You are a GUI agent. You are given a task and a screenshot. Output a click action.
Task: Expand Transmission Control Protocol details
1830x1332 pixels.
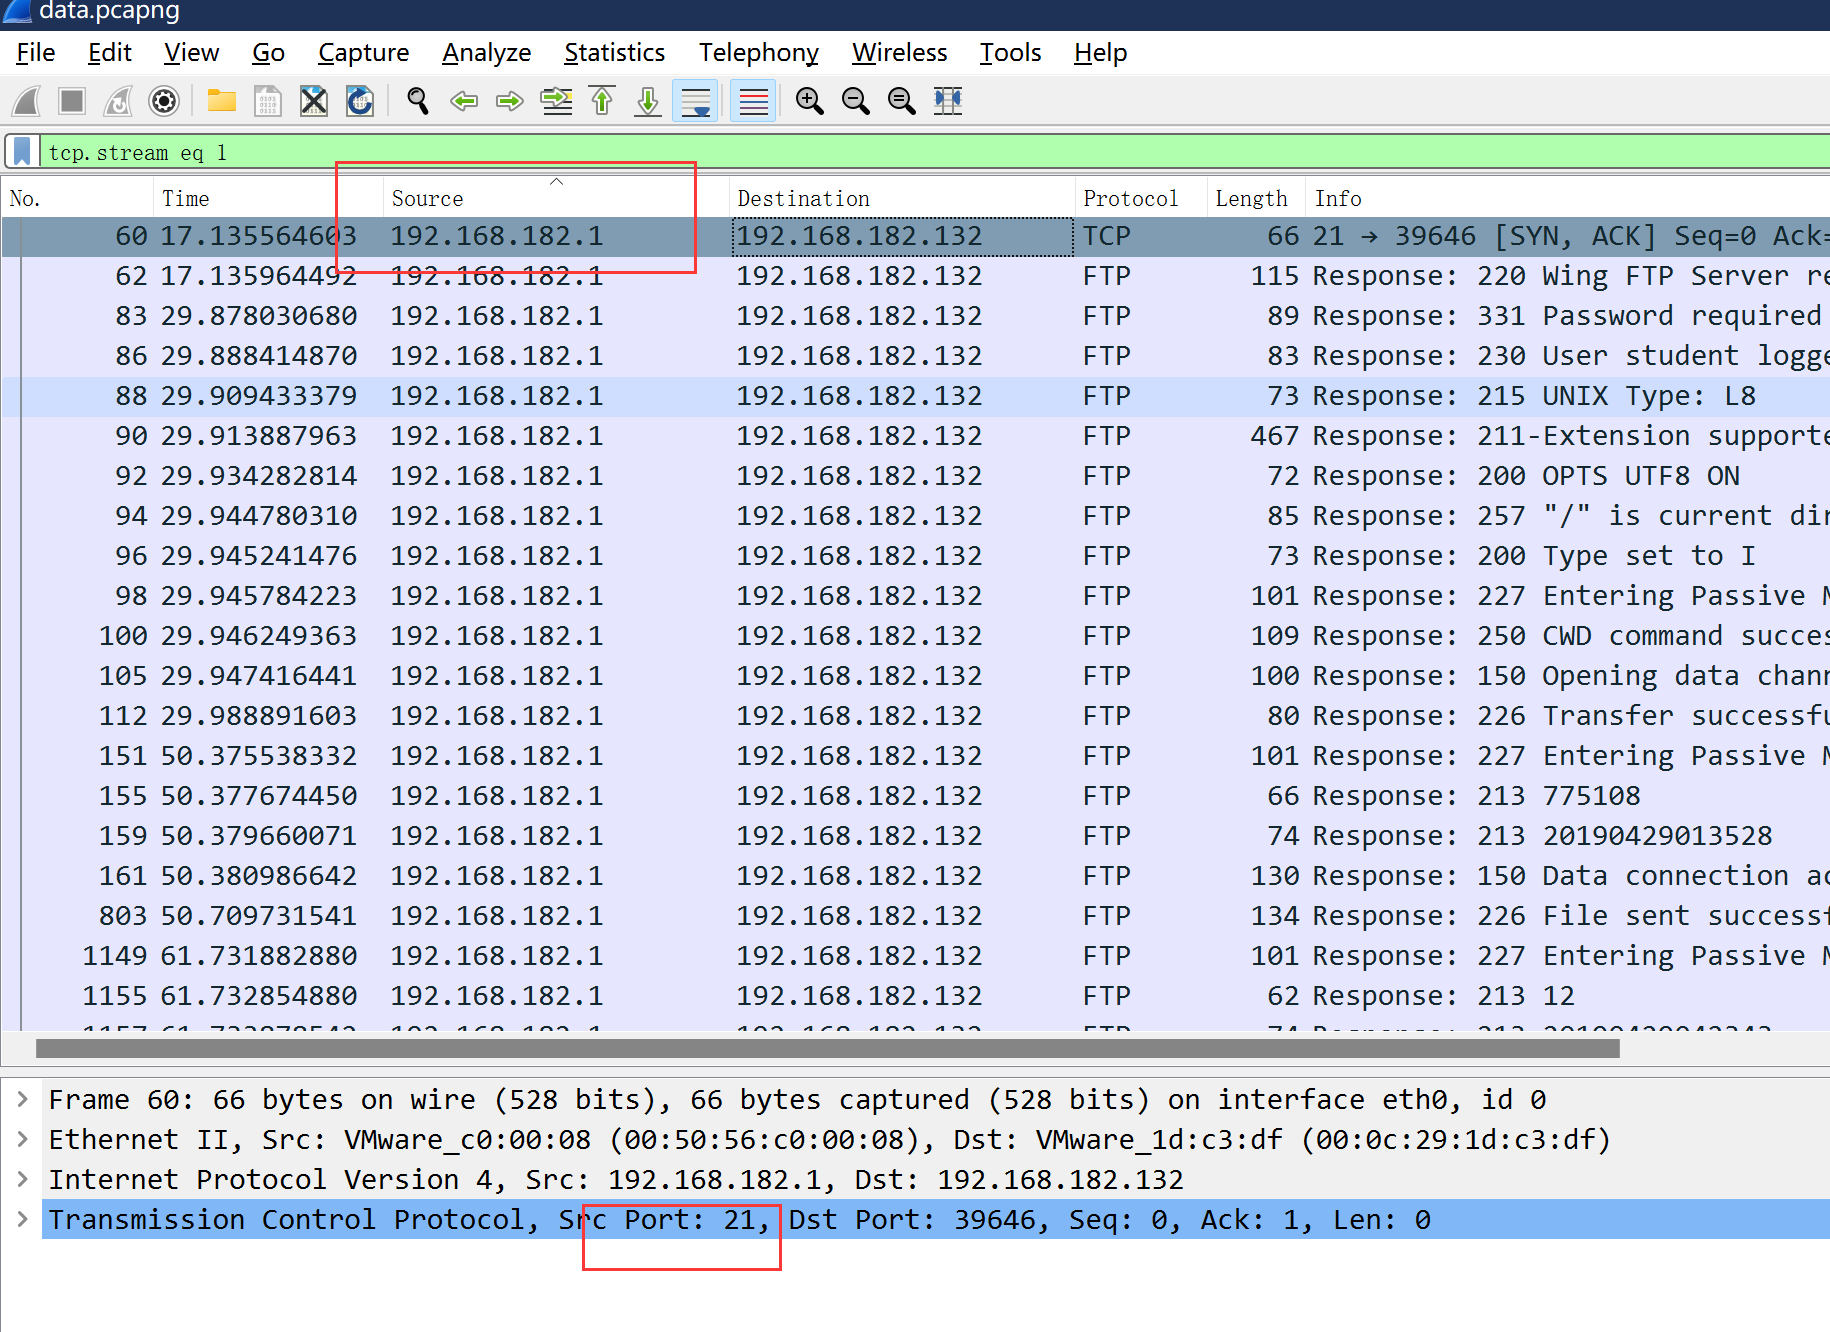(x=23, y=1220)
